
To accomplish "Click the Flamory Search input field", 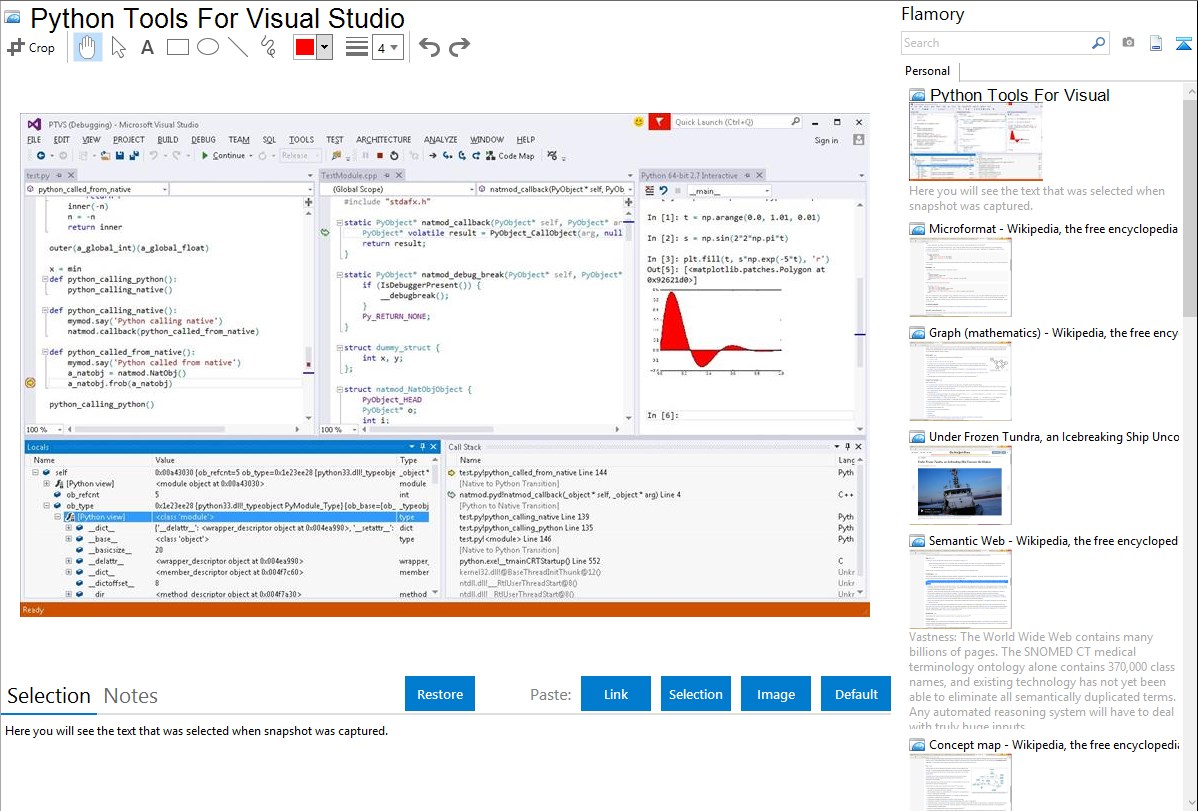I will 996,43.
